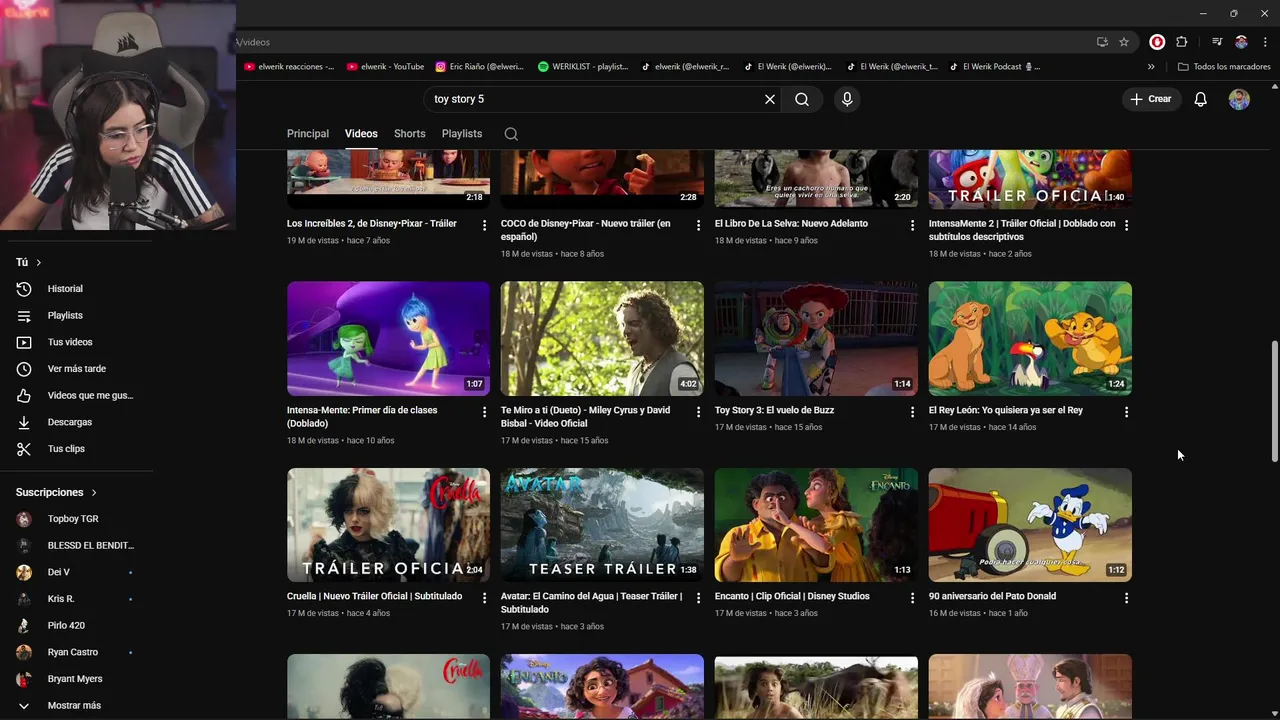Image resolution: width=1280 pixels, height=720 pixels.
Task: Open Toy Story 3: El vuelo de Buzz title
Action: [774, 410]
